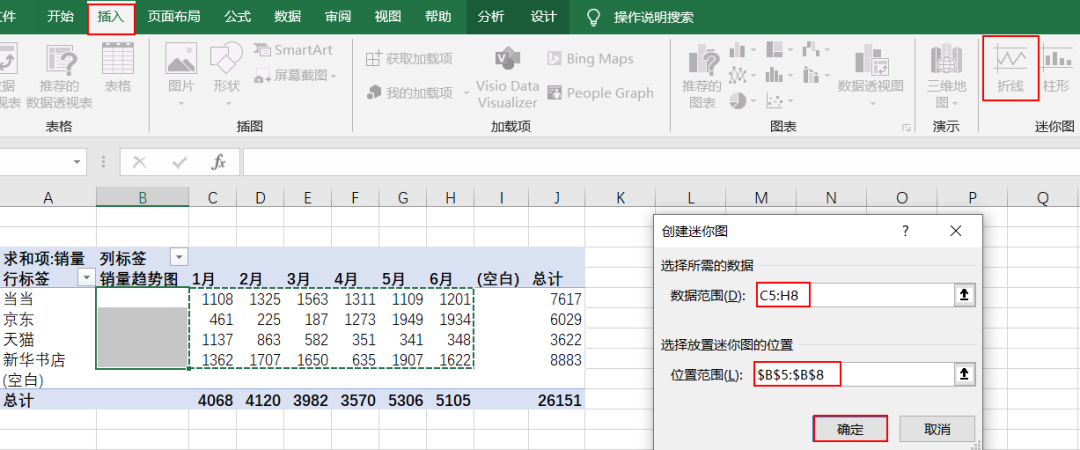Open the 页面布局 tab

(174, 17)
